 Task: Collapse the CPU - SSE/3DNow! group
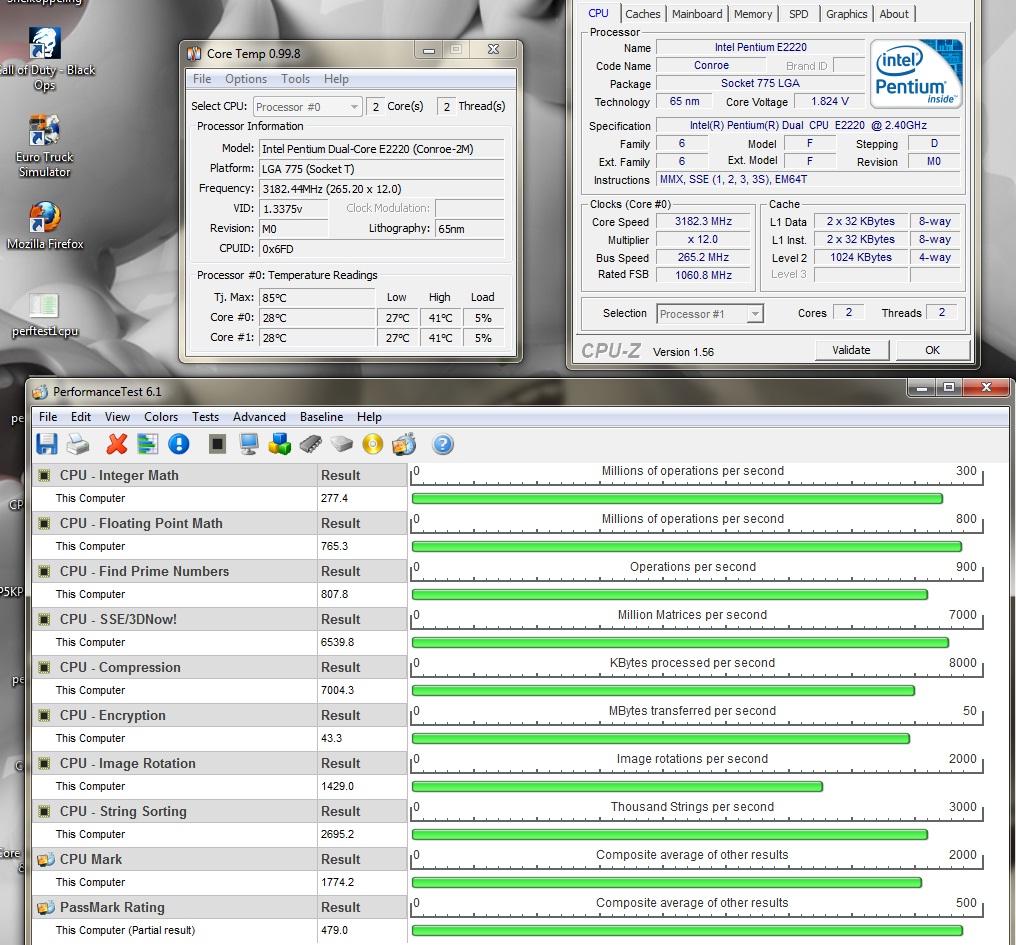(44, 620)
